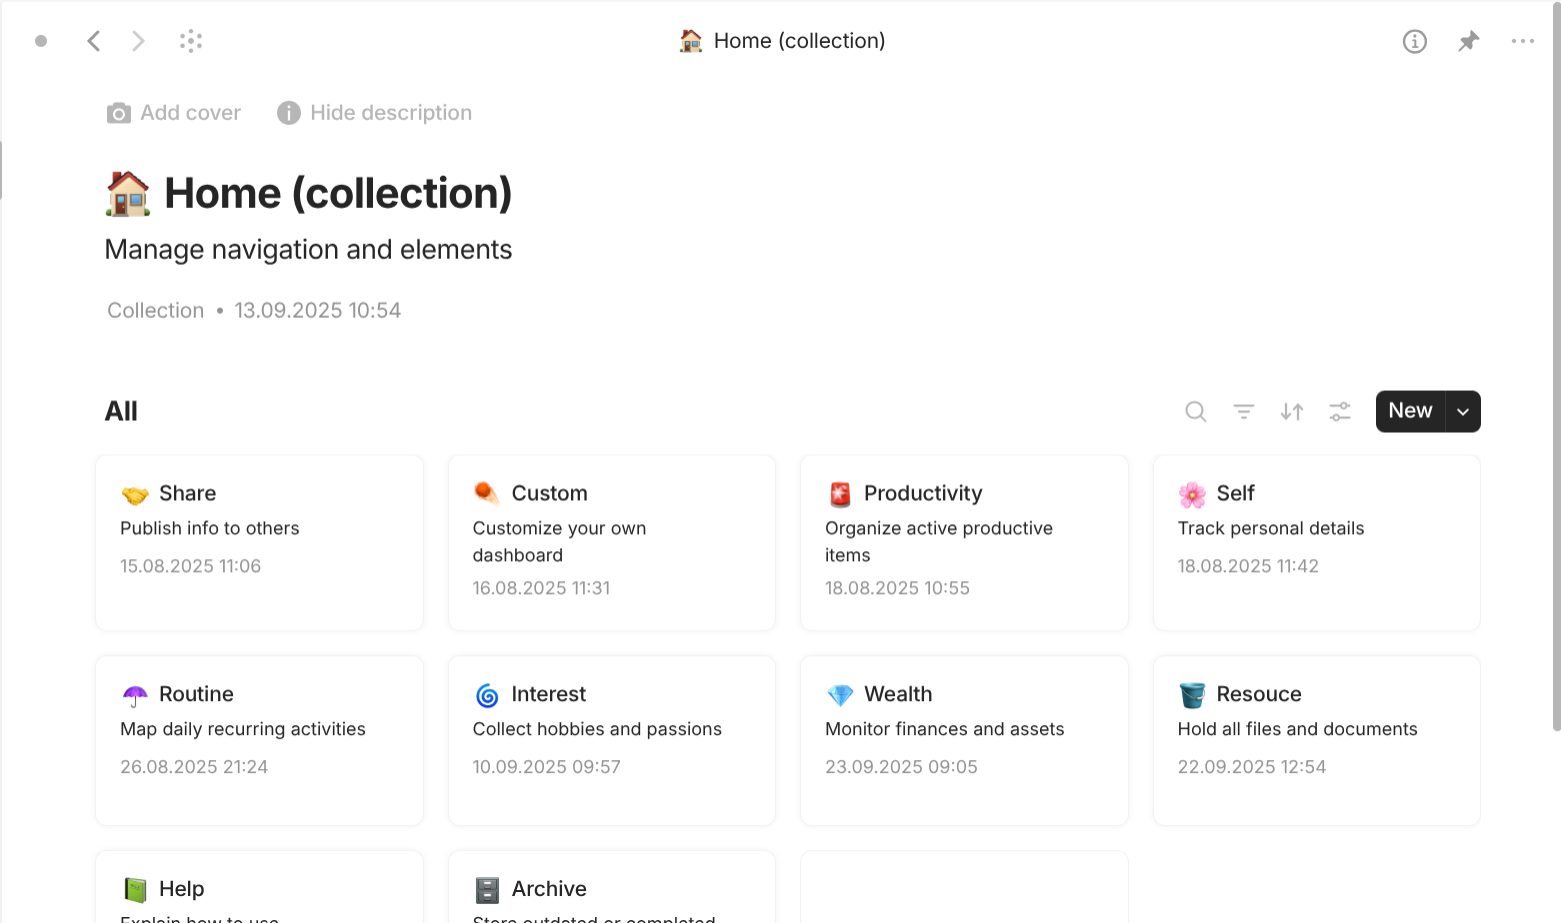Open the Wealth collection card

[963, 740]
